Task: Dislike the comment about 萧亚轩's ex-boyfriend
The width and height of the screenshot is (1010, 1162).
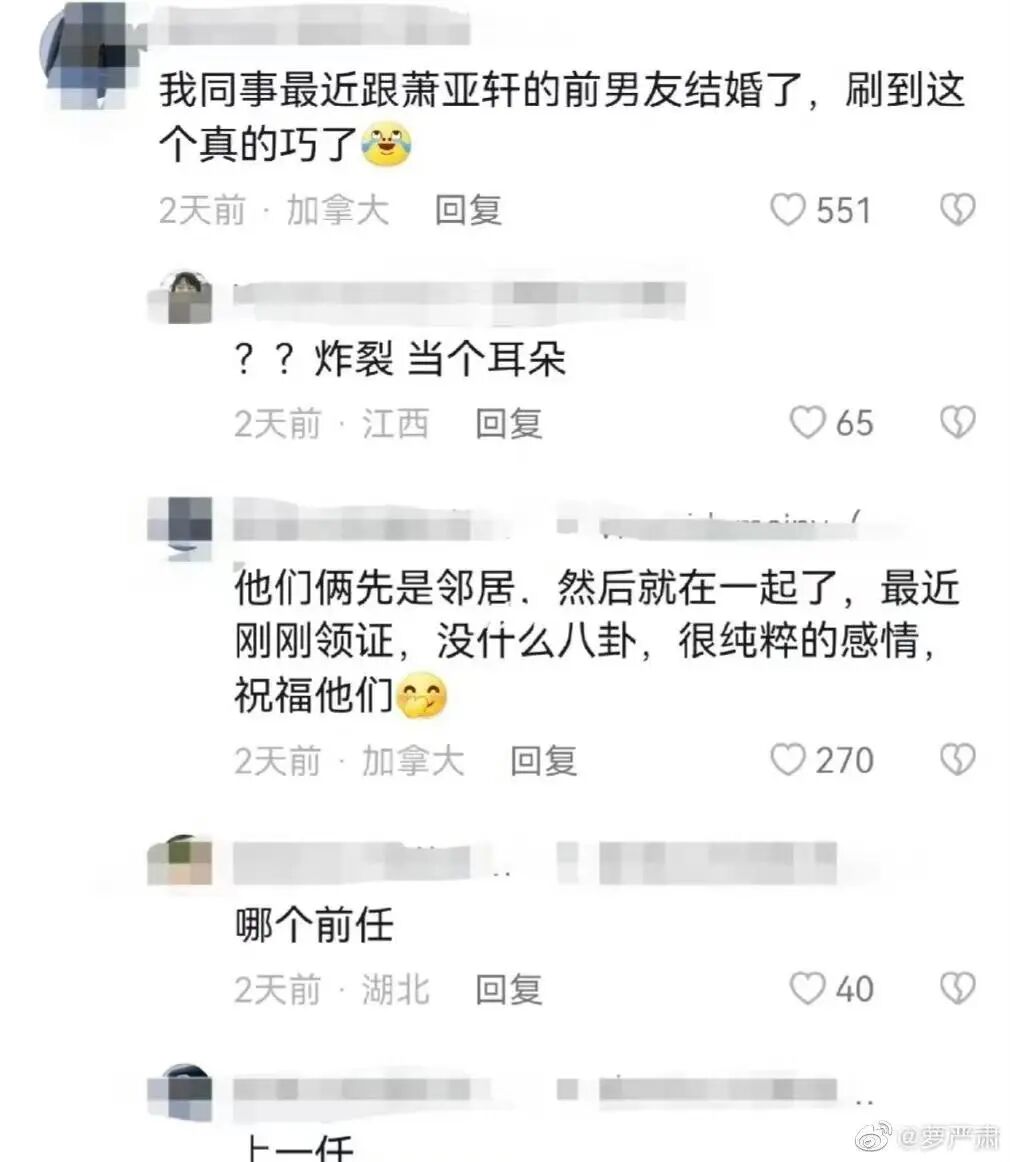Action: point(957,209)
